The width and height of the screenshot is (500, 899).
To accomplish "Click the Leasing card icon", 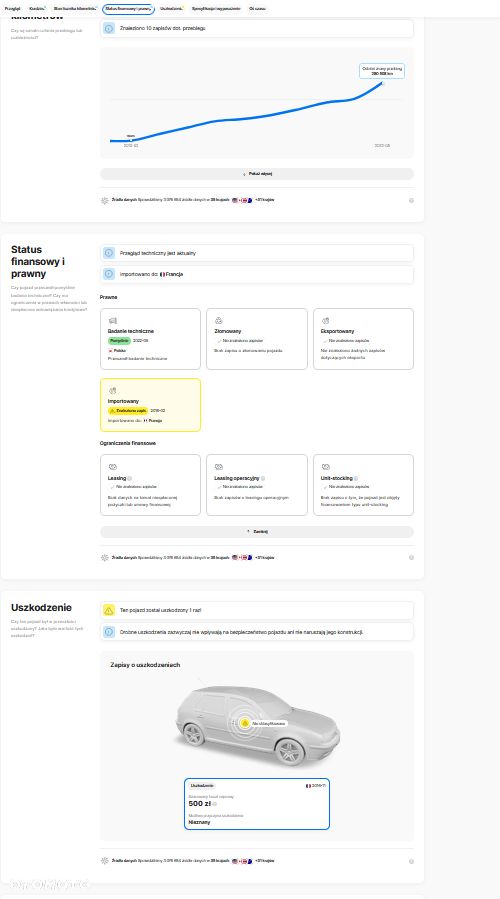I will (x=112, y=467).
